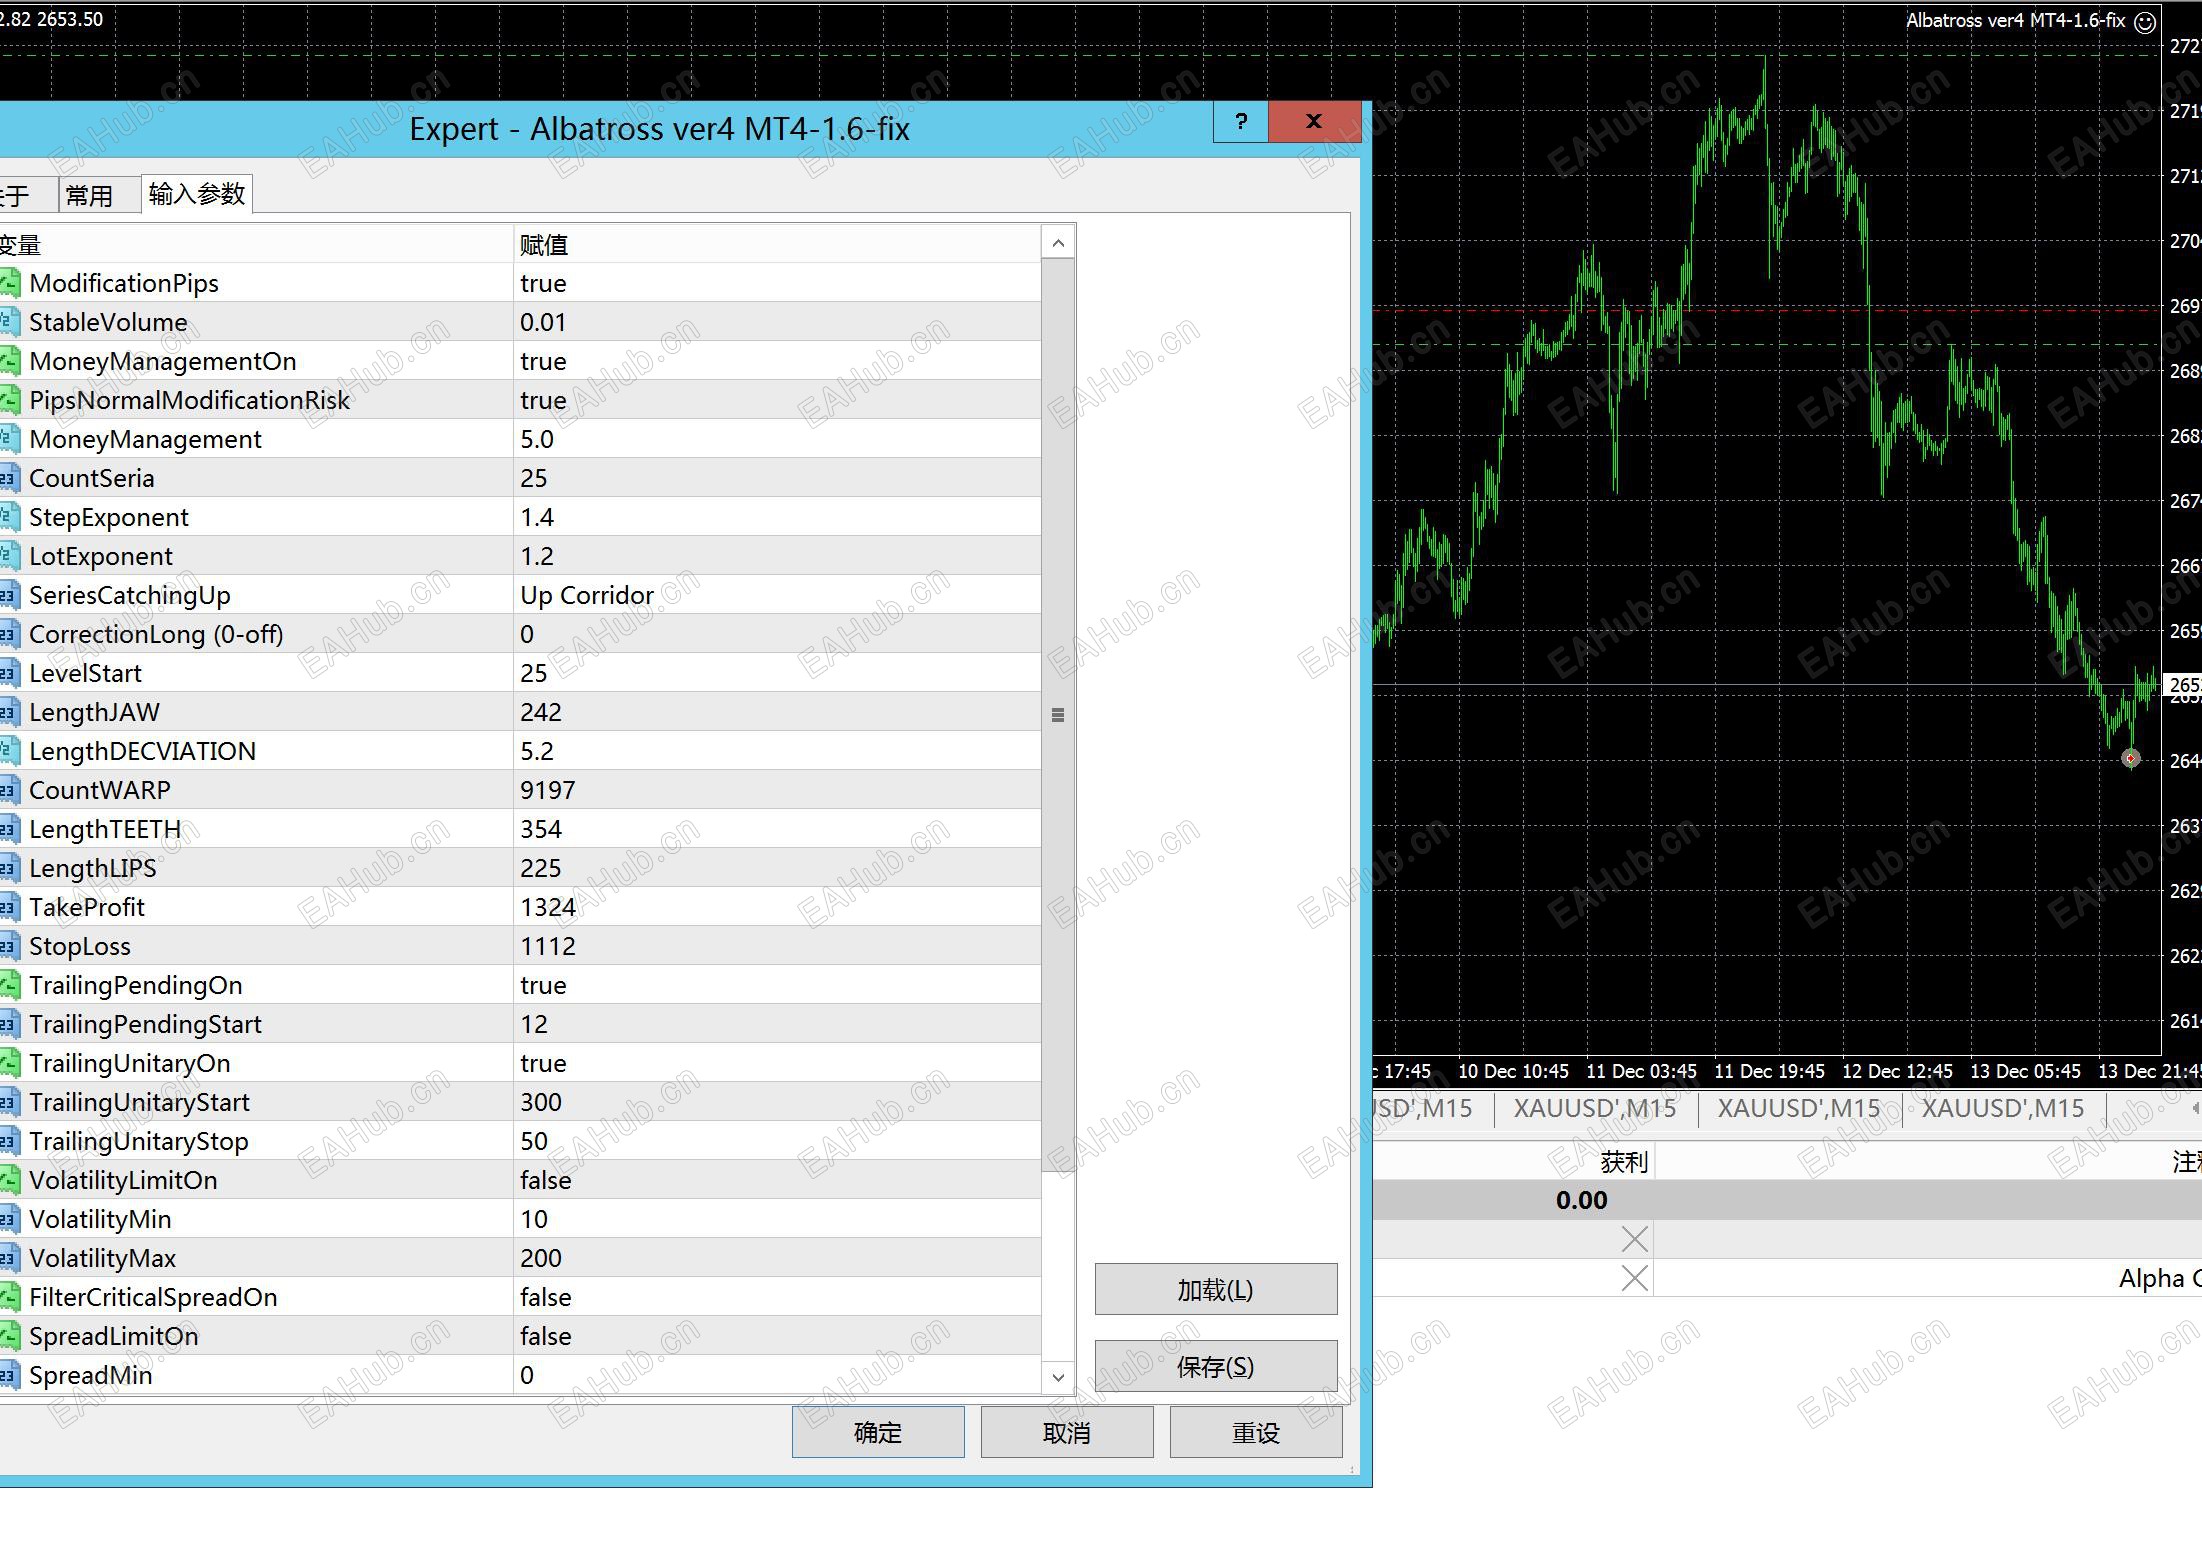Select the VolatilityMax row label

(102, 1258)
